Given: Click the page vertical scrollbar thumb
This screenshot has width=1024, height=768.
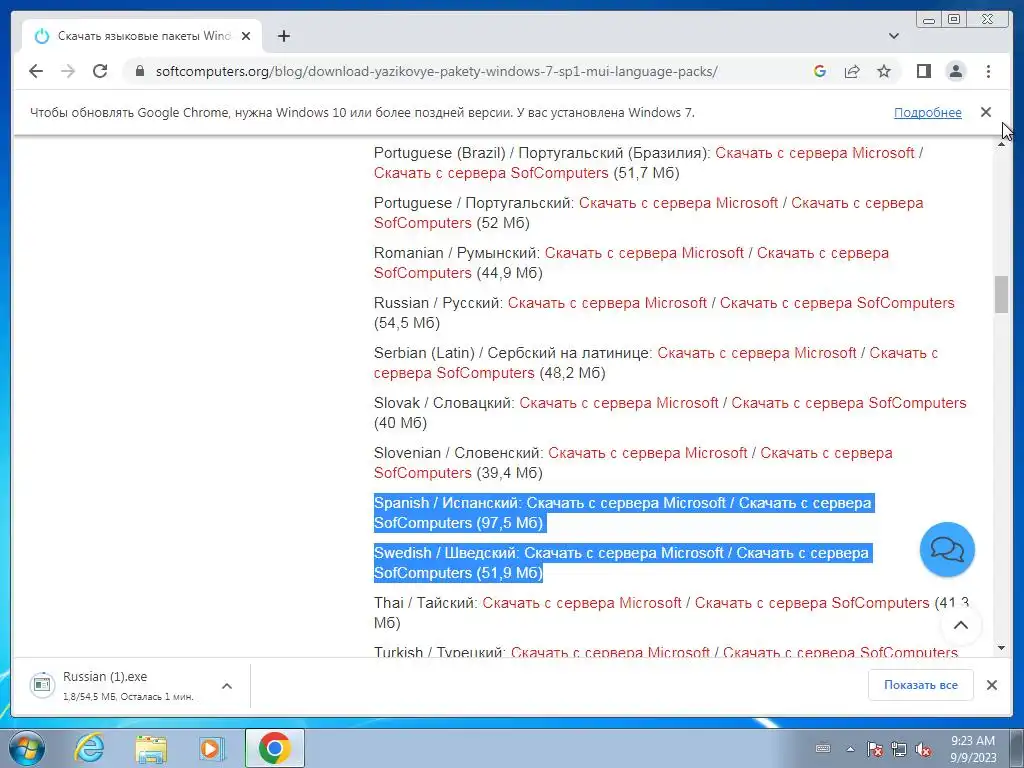Looking at the screenshot, I should pyautogui.click(x=1001, y=295).
